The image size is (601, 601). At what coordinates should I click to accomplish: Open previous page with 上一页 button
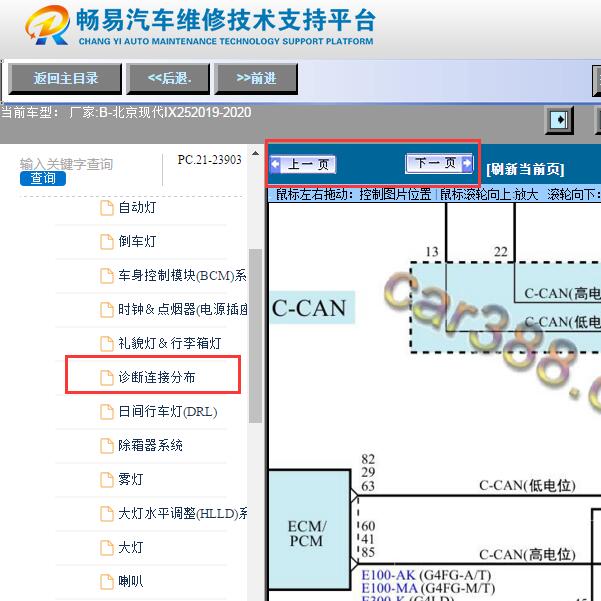[x=303, y=164]
